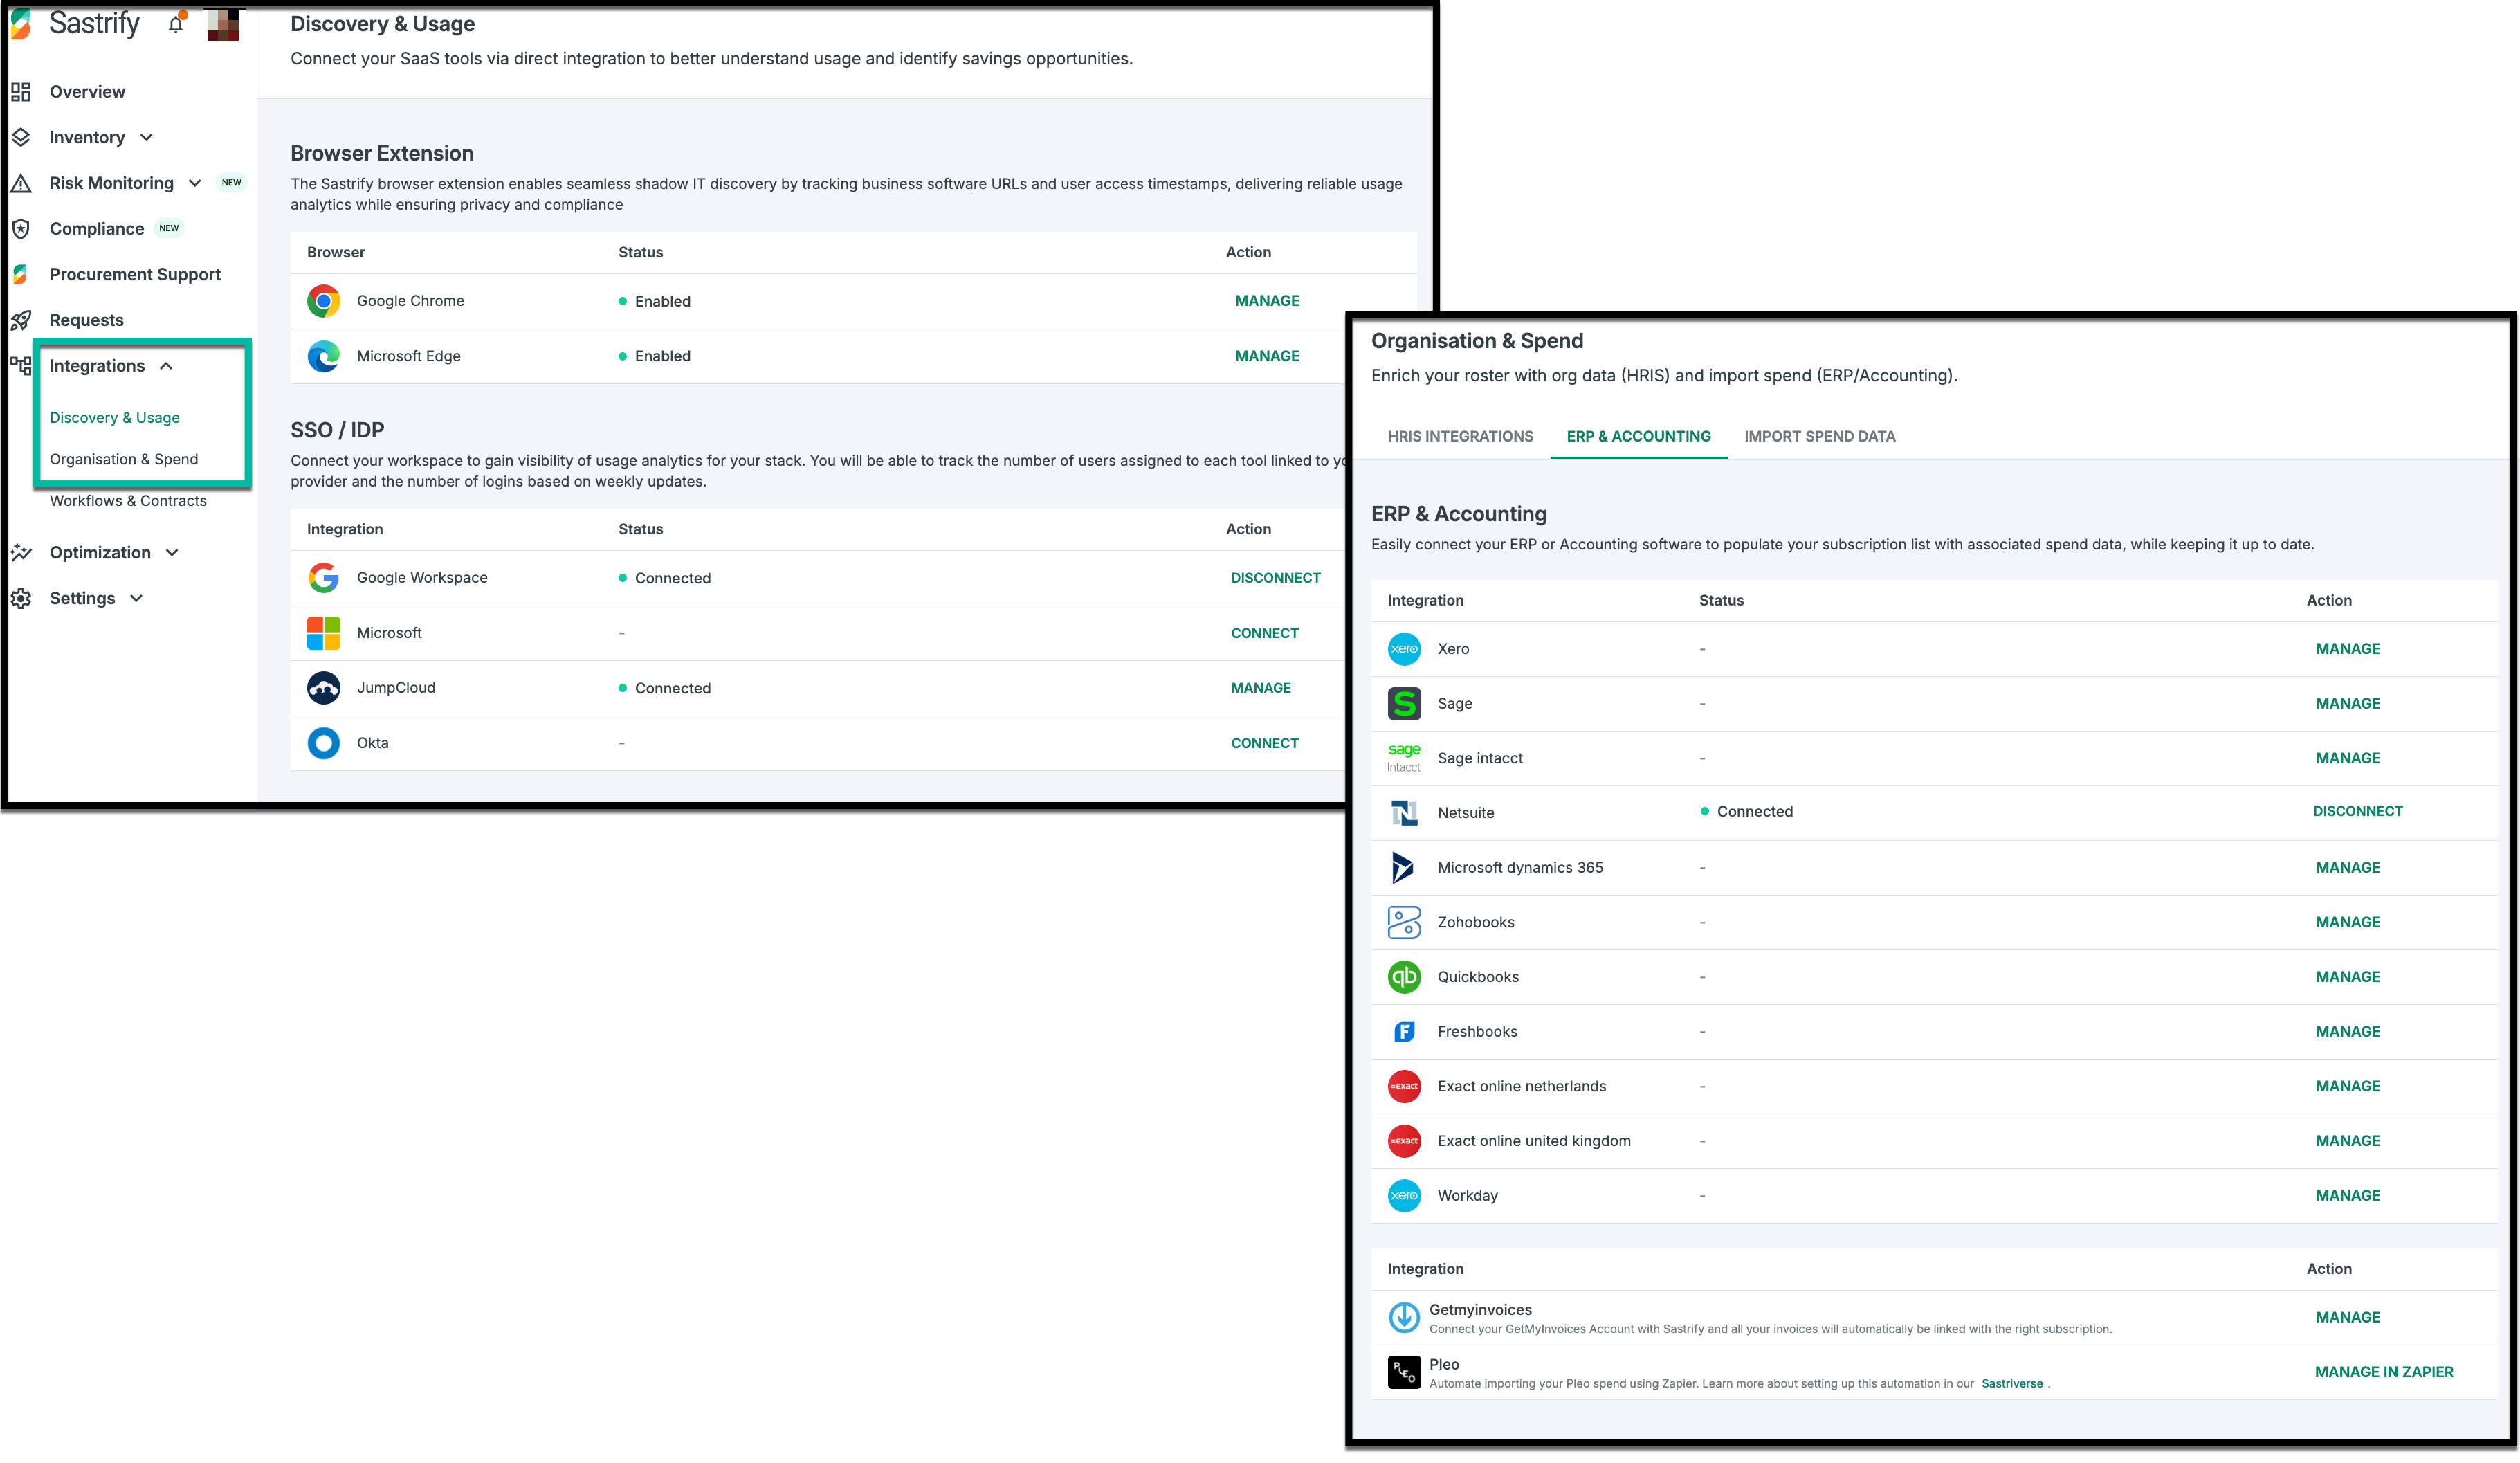Open the Sastriverse link

point(2011,1384)
